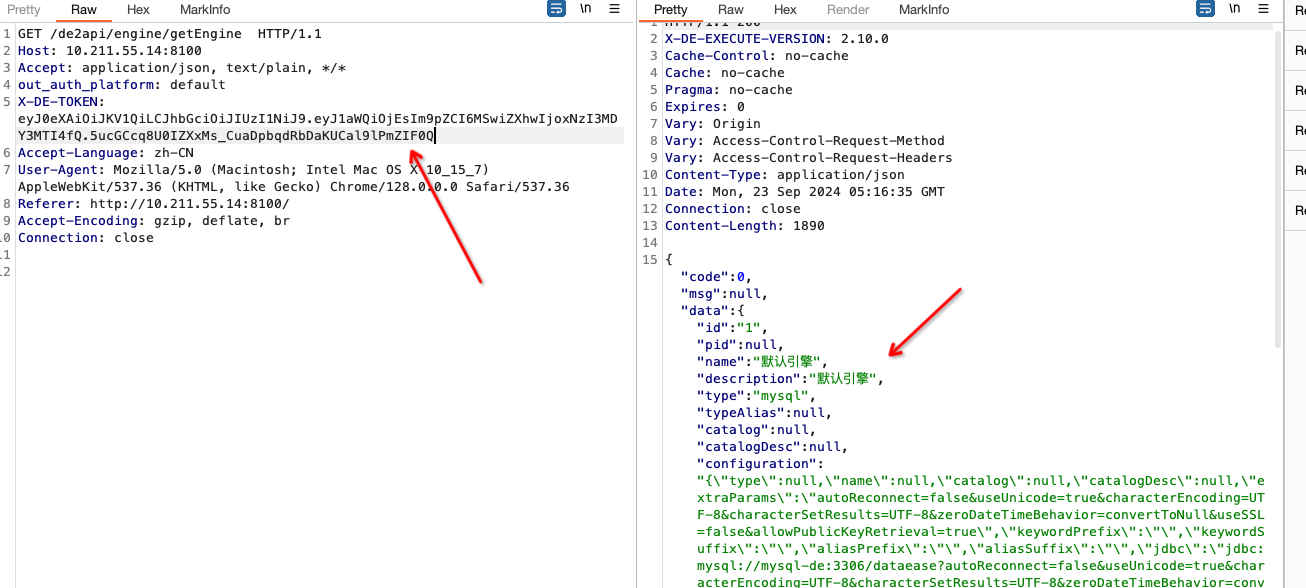
Task: Open the response viewer hamburger options menu
Action: pyautogui.click(x=1263, y=9)
